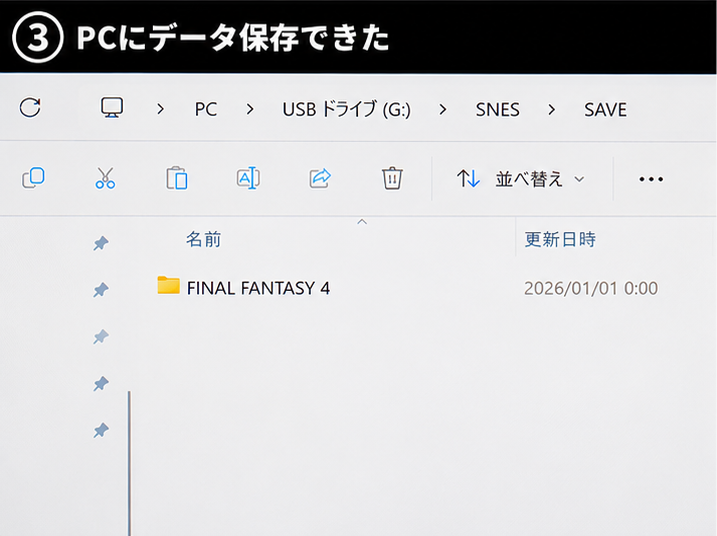Click the date 2026/01/01 0:00
Image resolution: width=717 pixels, height=536 pixels.
[591, 288]
